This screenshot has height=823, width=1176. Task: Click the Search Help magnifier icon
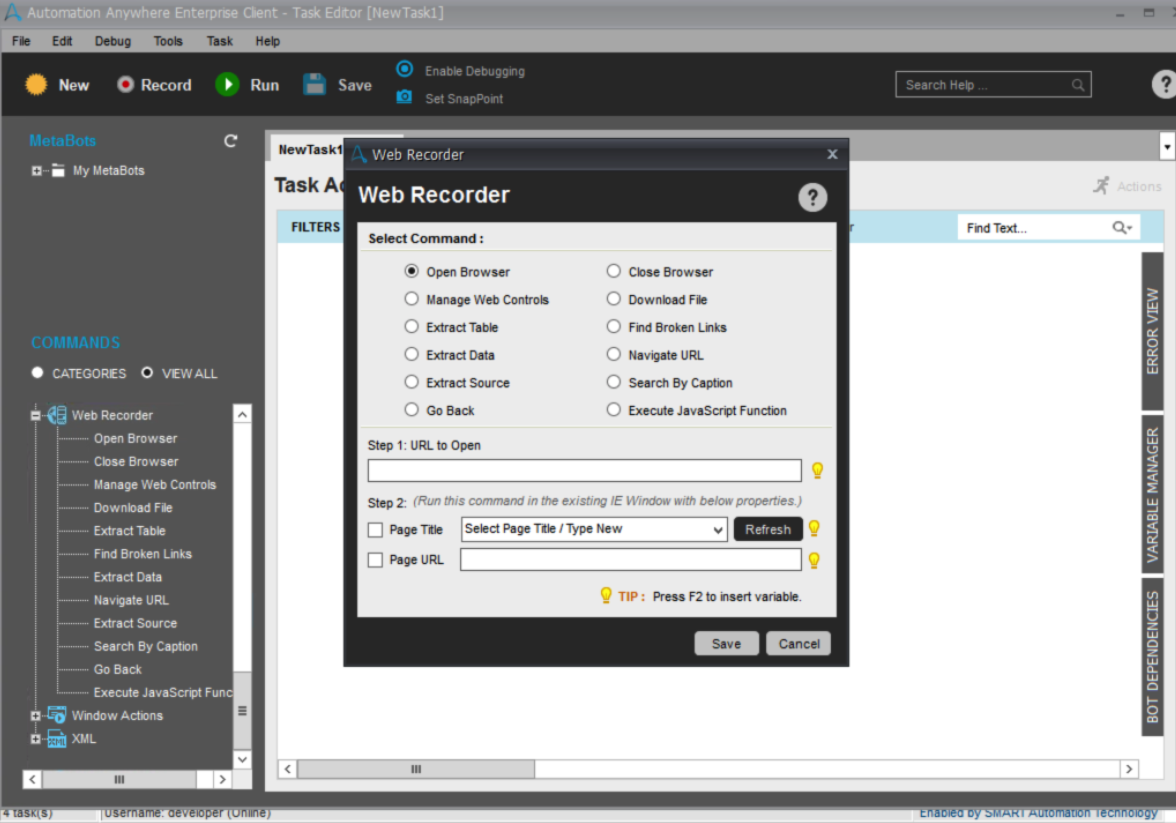coord(1078,85)
